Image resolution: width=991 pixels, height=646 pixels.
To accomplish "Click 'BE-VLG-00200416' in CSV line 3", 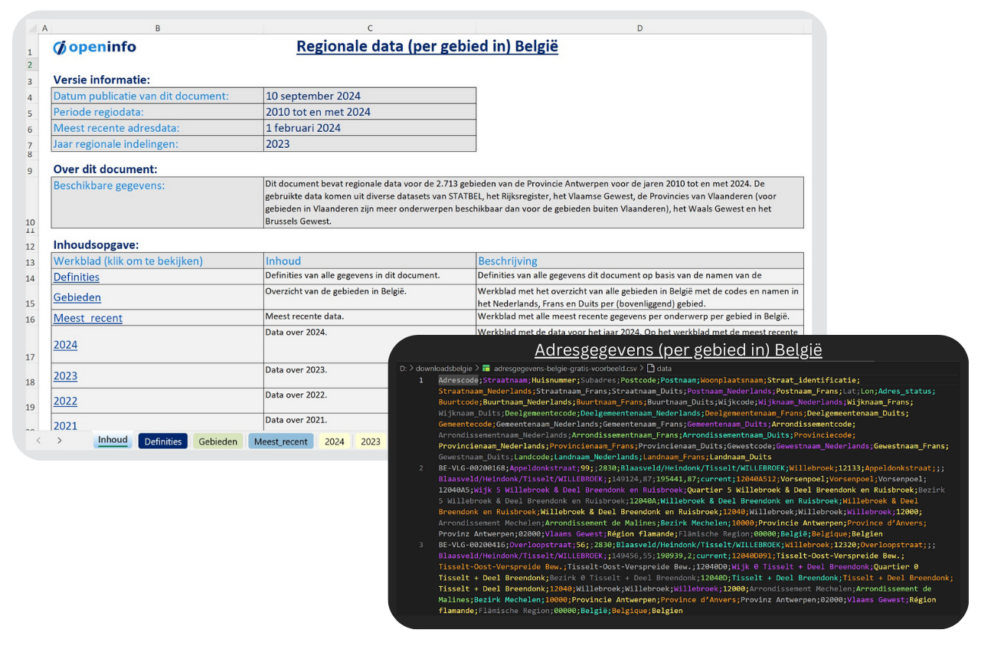I will click(472, 545).
